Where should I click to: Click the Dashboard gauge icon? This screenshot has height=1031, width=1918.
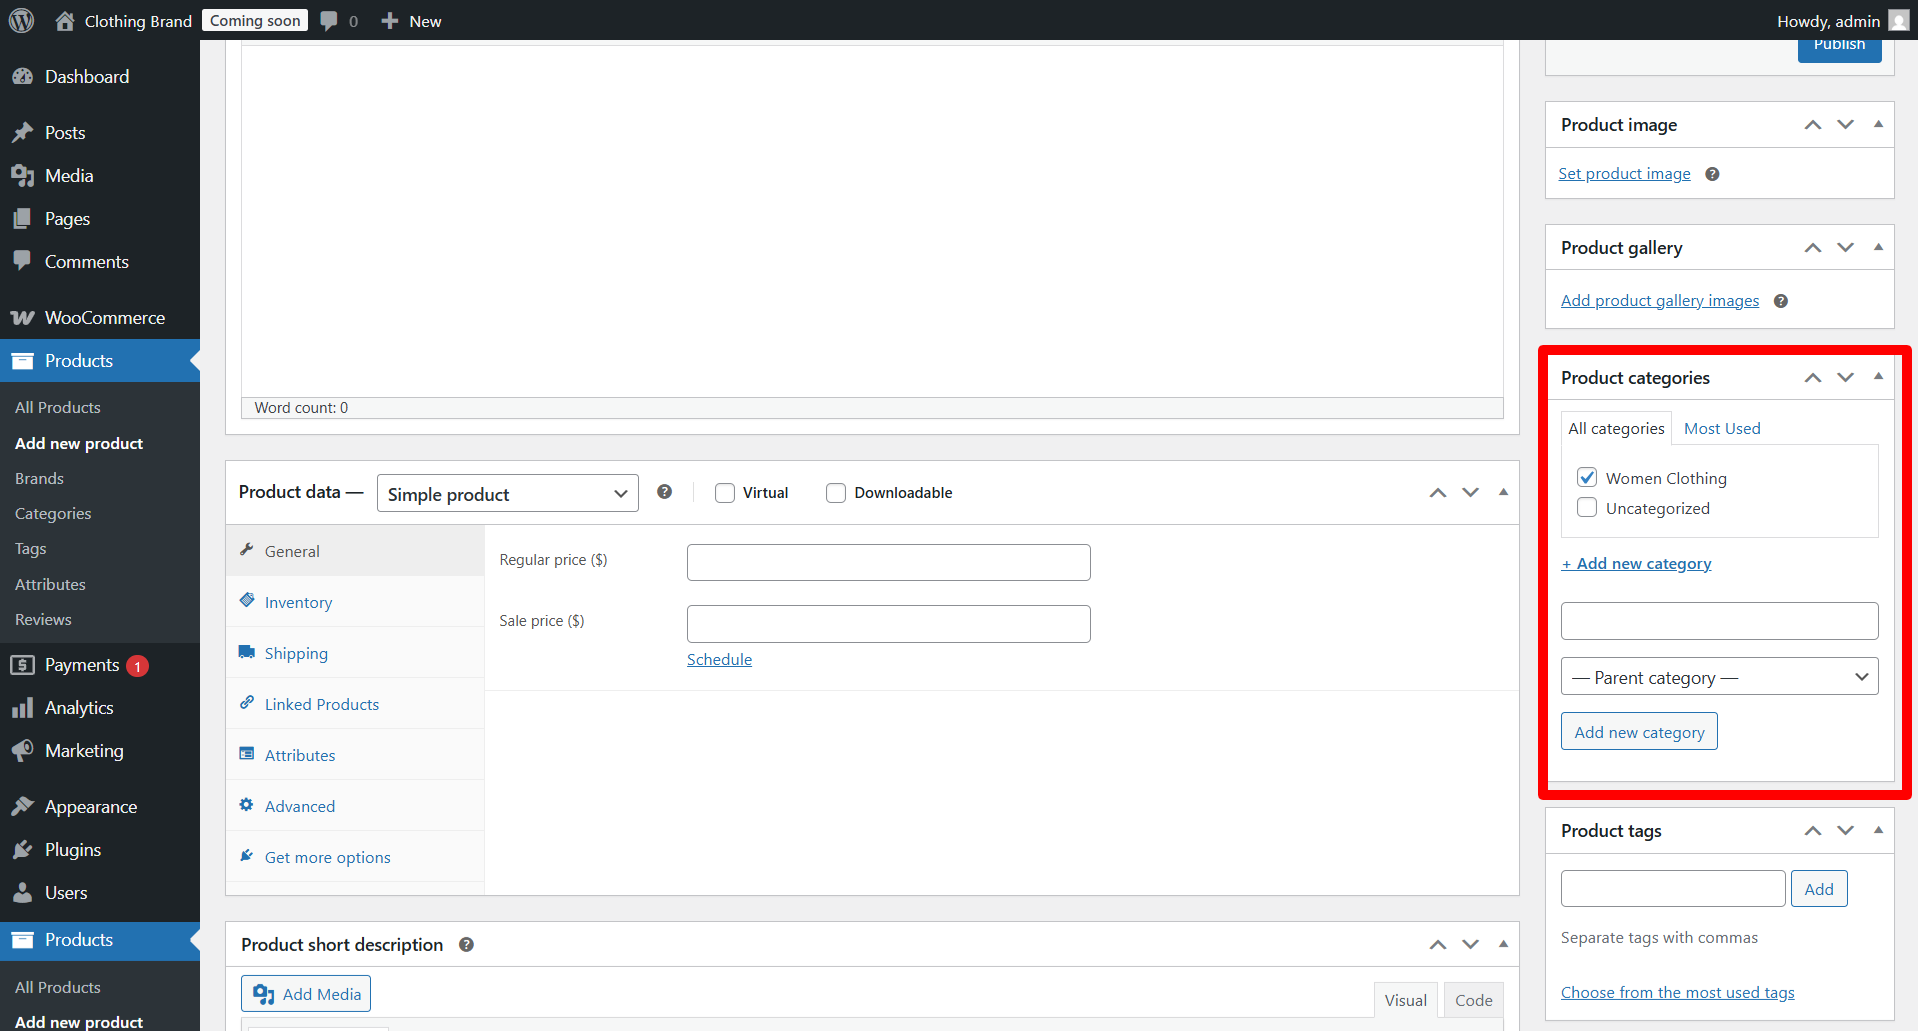pyautogui.click(x=22, y=77)
